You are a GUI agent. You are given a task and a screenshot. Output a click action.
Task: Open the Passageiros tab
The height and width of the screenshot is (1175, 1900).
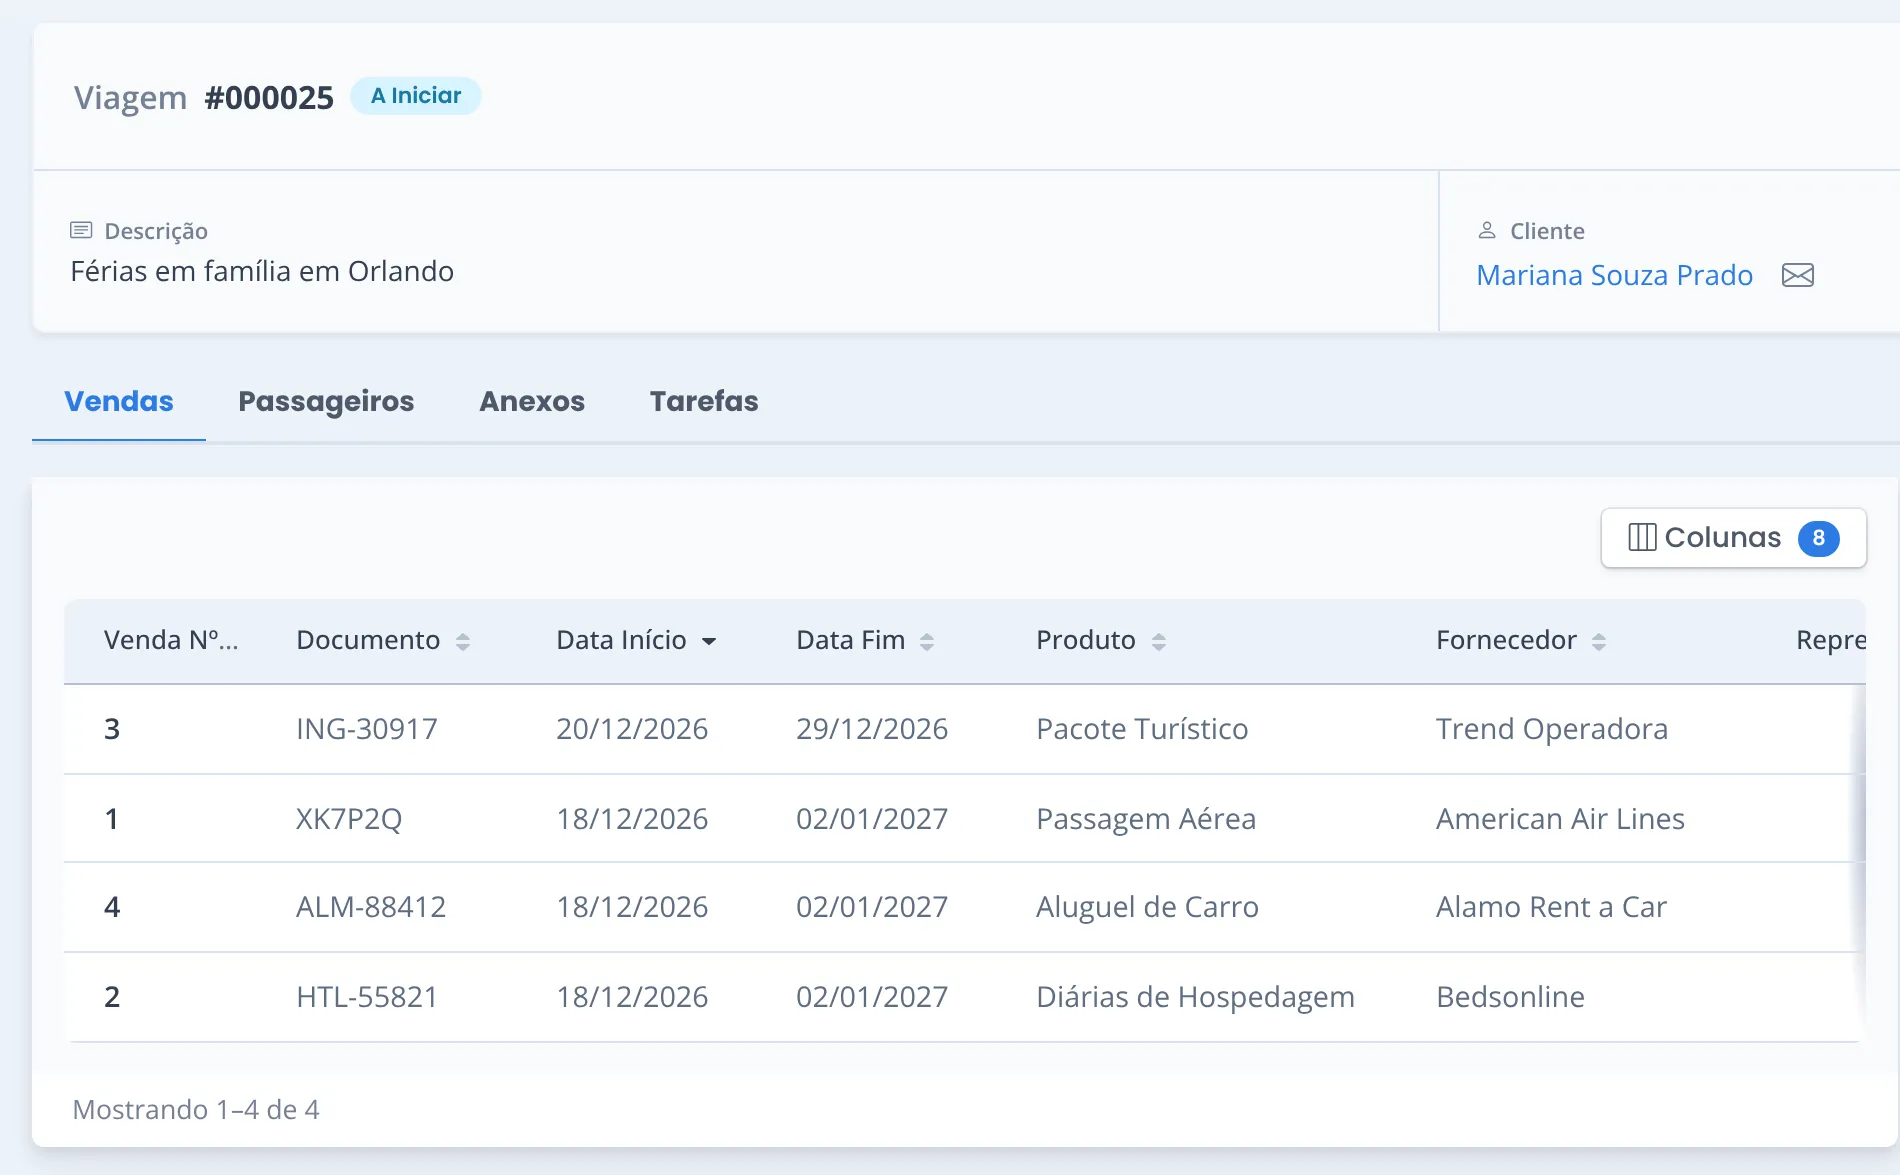[326, 401]
